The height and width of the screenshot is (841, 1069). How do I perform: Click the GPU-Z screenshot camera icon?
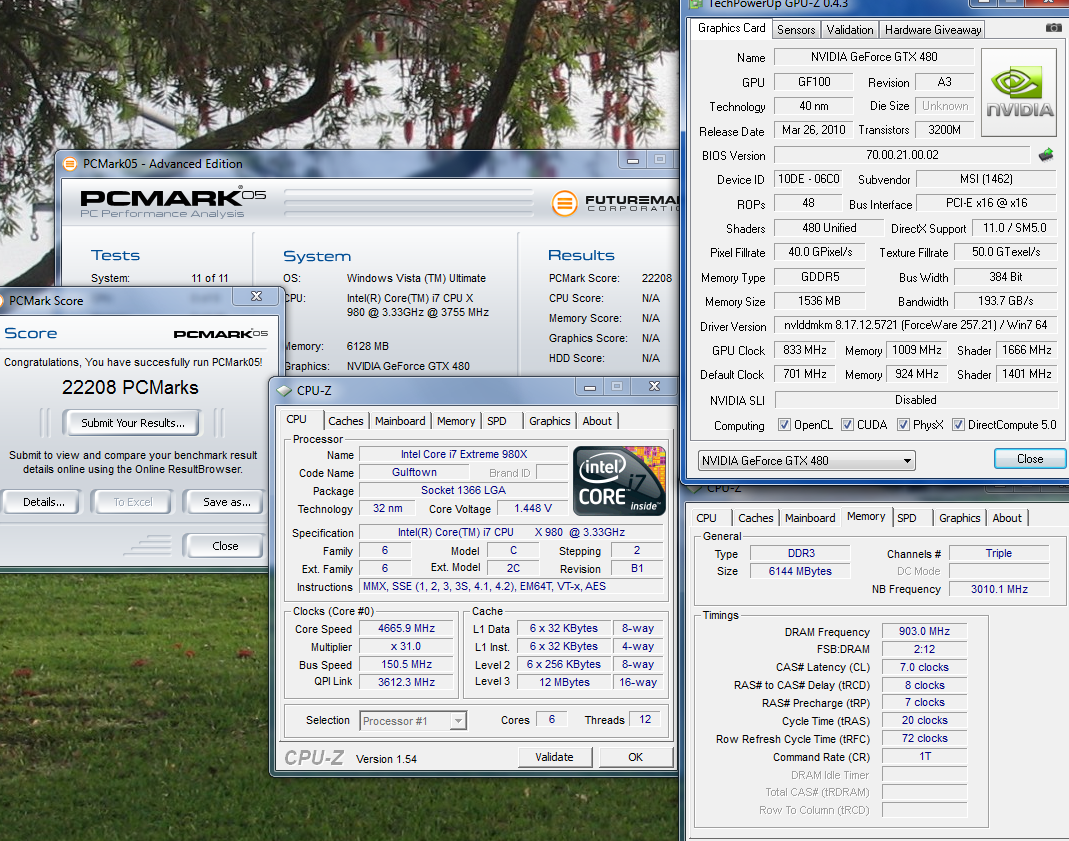point(1053,28)
